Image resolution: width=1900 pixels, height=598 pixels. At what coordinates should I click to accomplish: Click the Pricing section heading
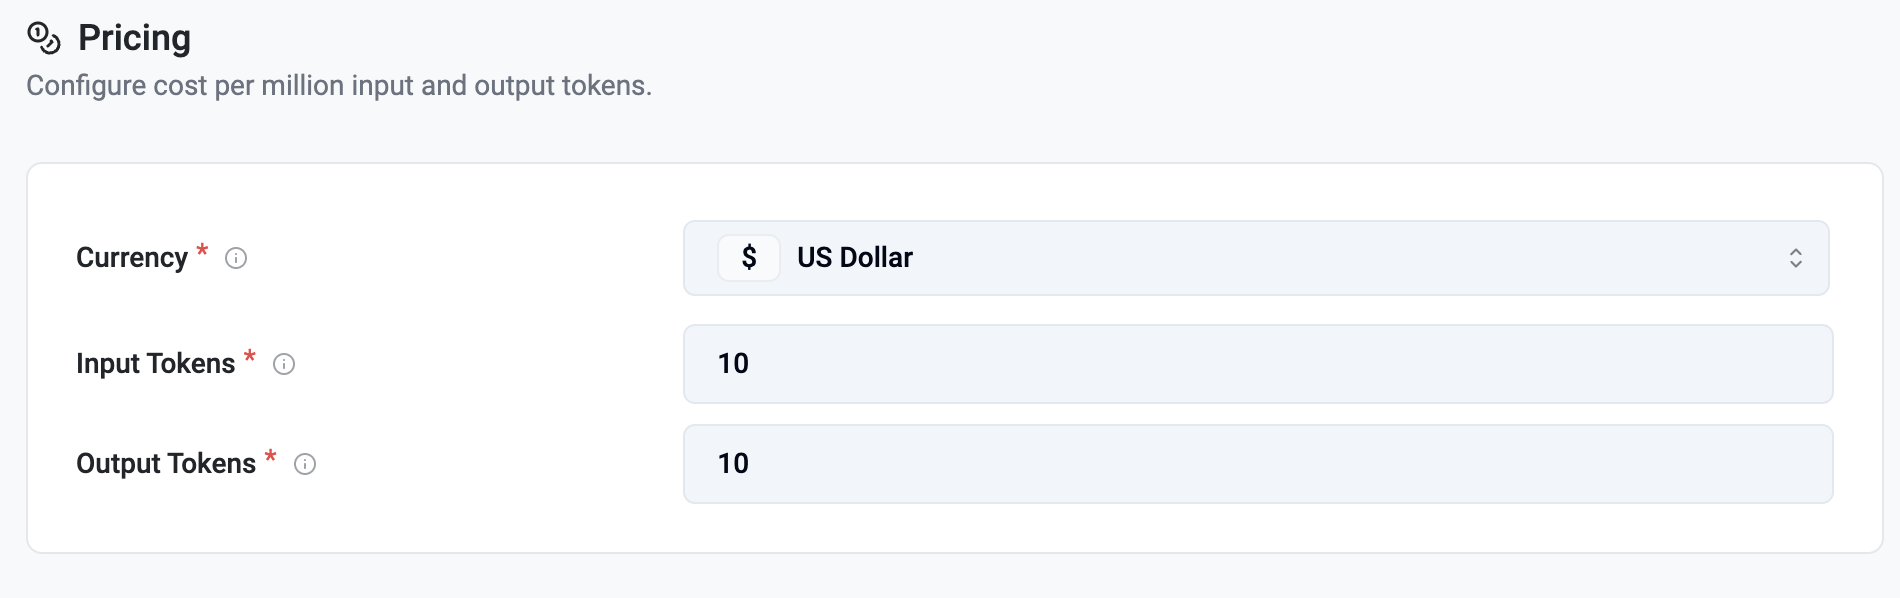pos(134,38)
